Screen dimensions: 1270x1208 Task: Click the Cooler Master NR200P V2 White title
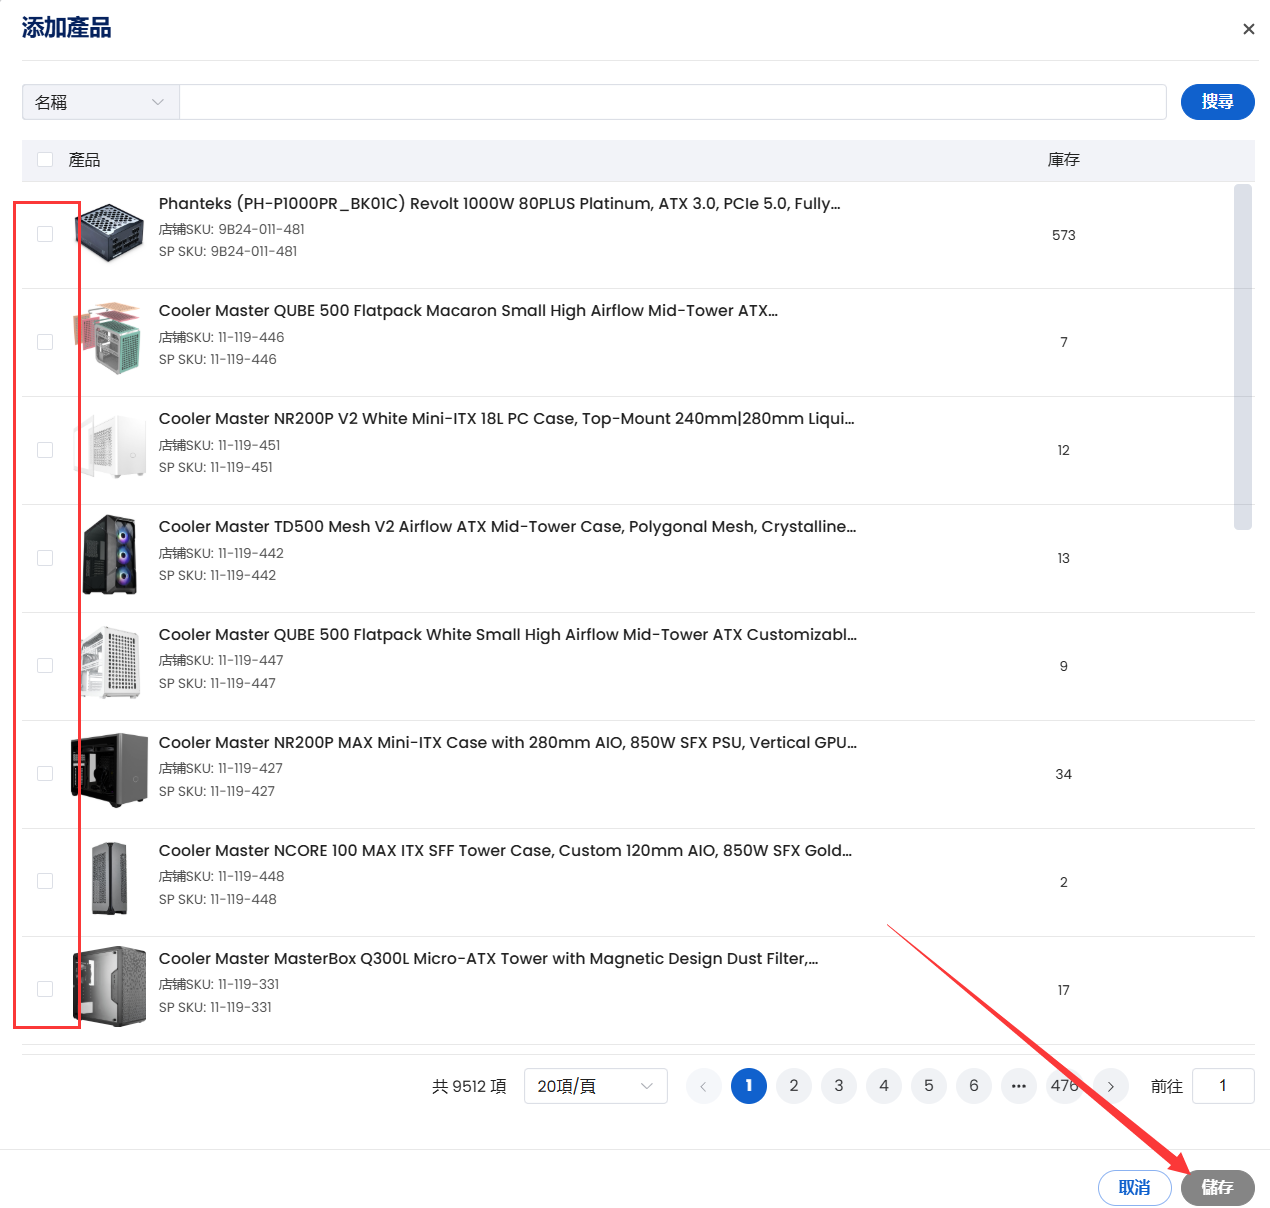(507, 419)
